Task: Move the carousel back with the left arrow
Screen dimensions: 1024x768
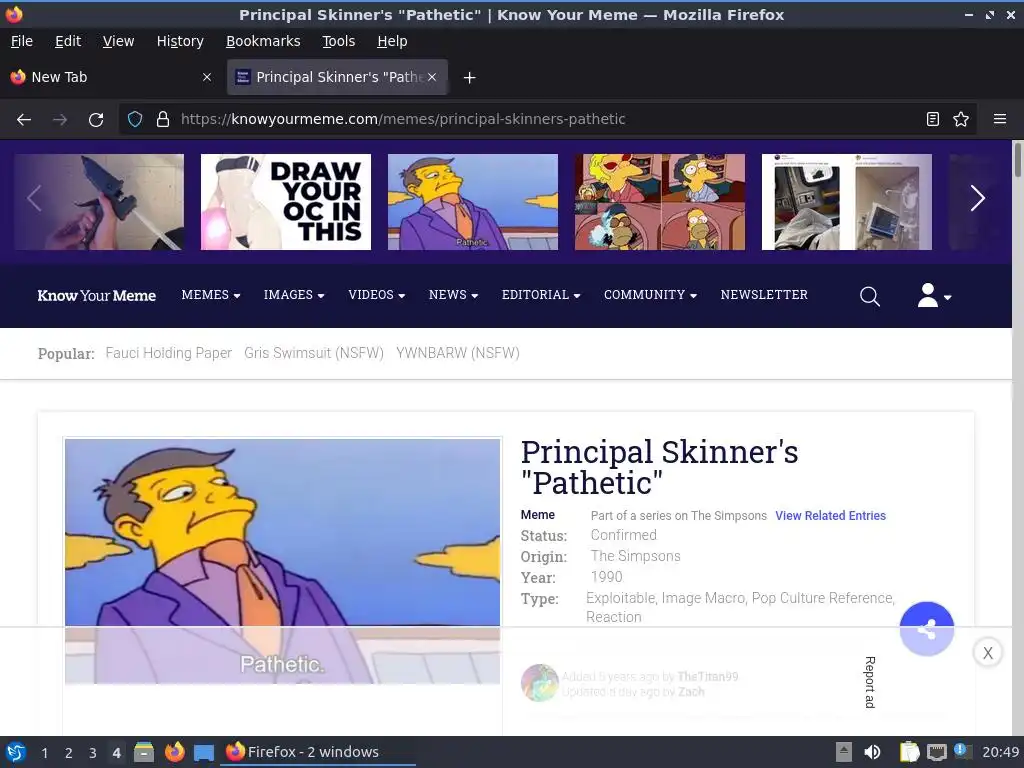Action: pos(35,199)
